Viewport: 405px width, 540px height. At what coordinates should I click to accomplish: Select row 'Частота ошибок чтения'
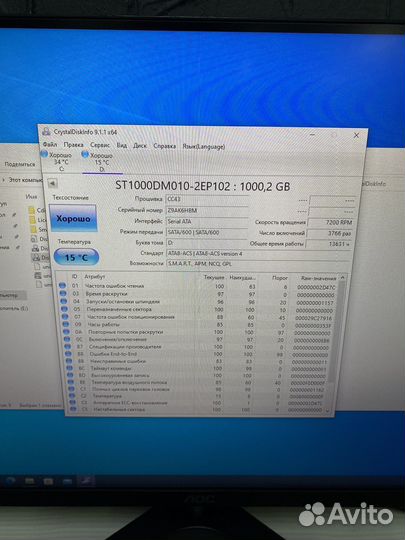pos(198,286)
